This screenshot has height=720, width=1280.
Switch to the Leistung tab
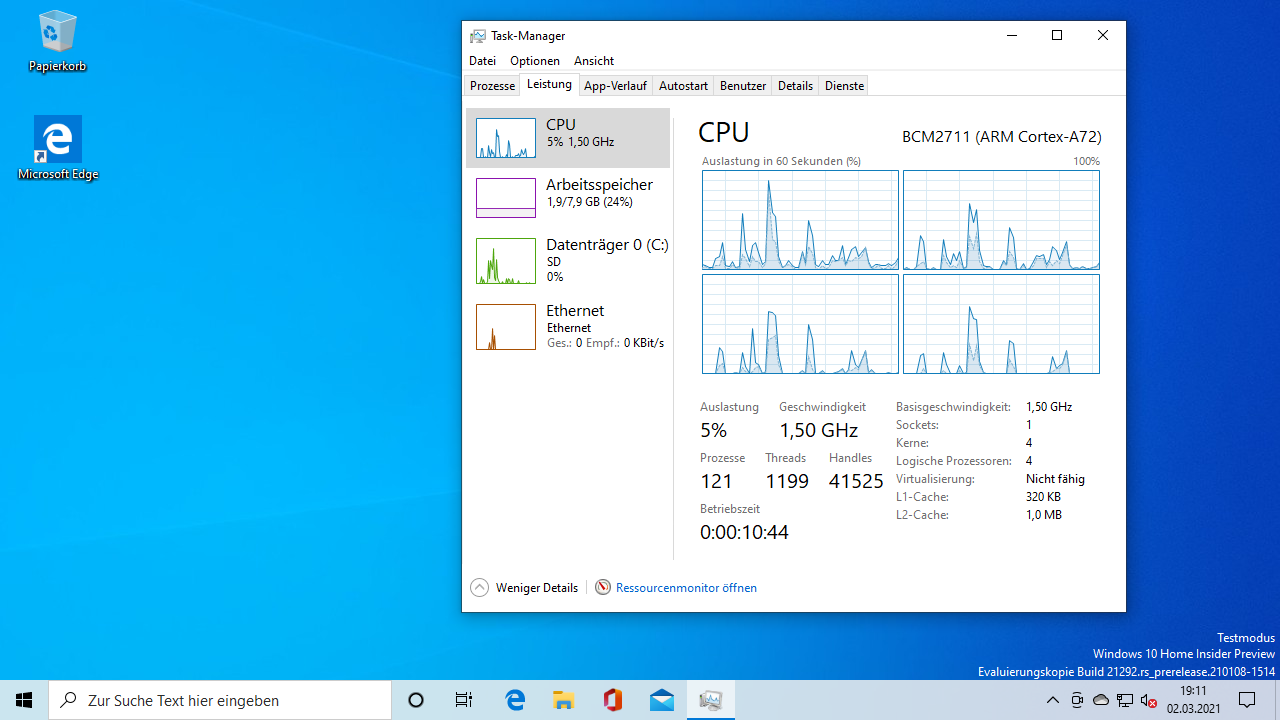click(x=549, y=85)
